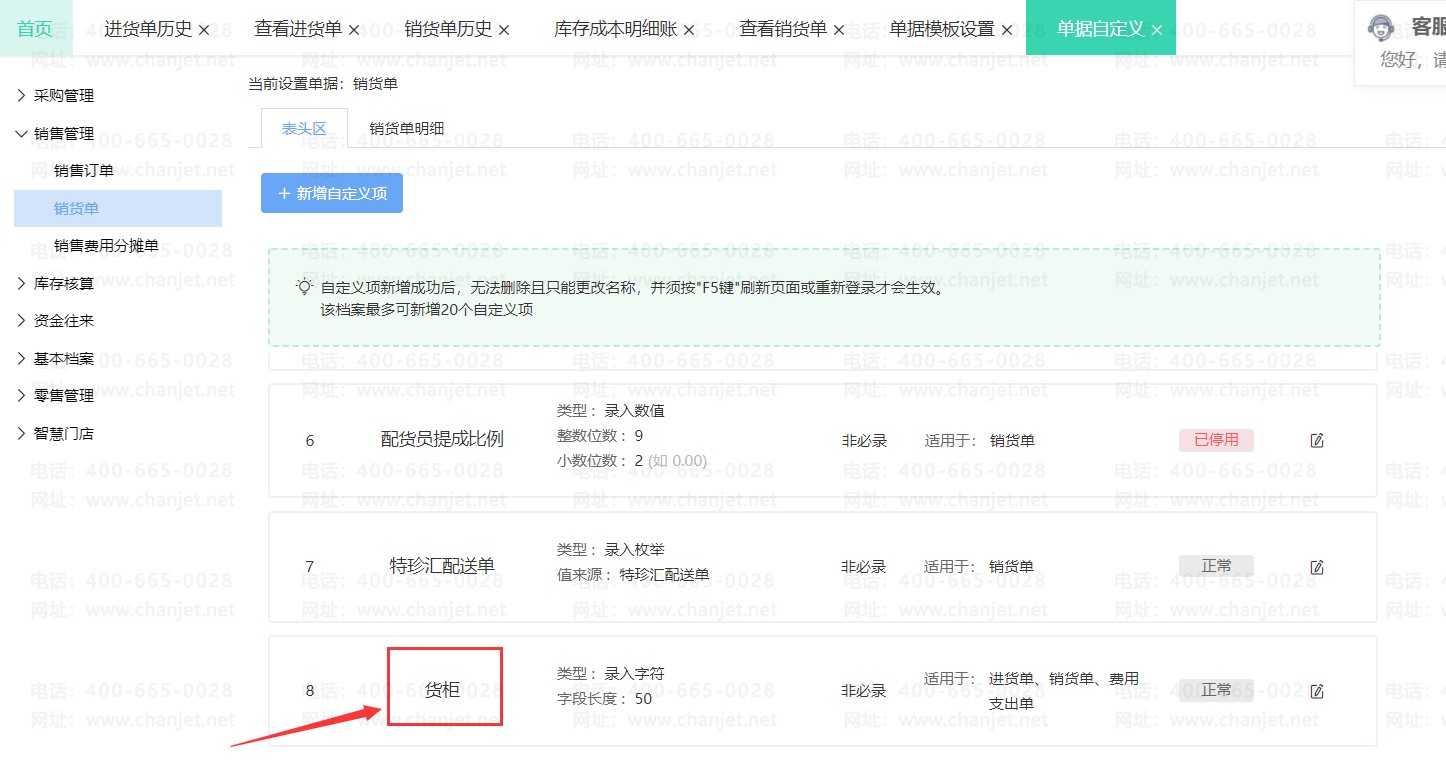Click the 值来源: 特珍汇配送单 text
Viewport: 1446px width, 766px height.
point(632,574)
